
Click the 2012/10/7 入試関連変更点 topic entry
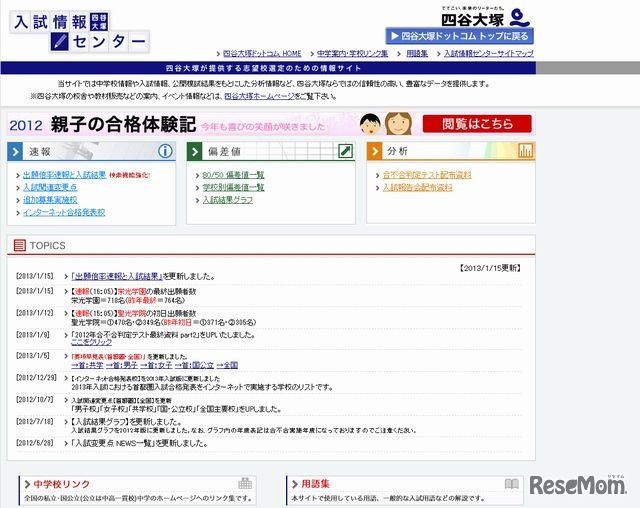coord(176,405)
